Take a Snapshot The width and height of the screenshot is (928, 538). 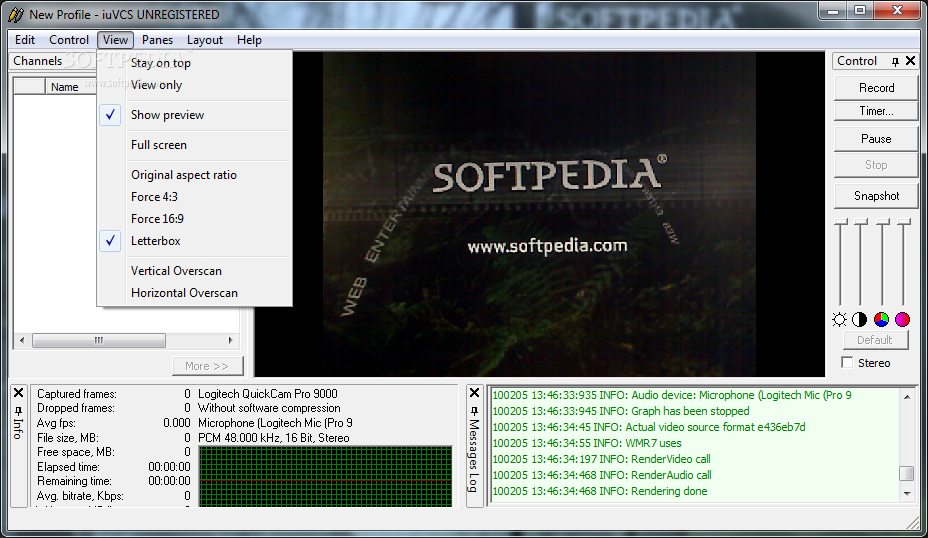click(x=876, y=196)
